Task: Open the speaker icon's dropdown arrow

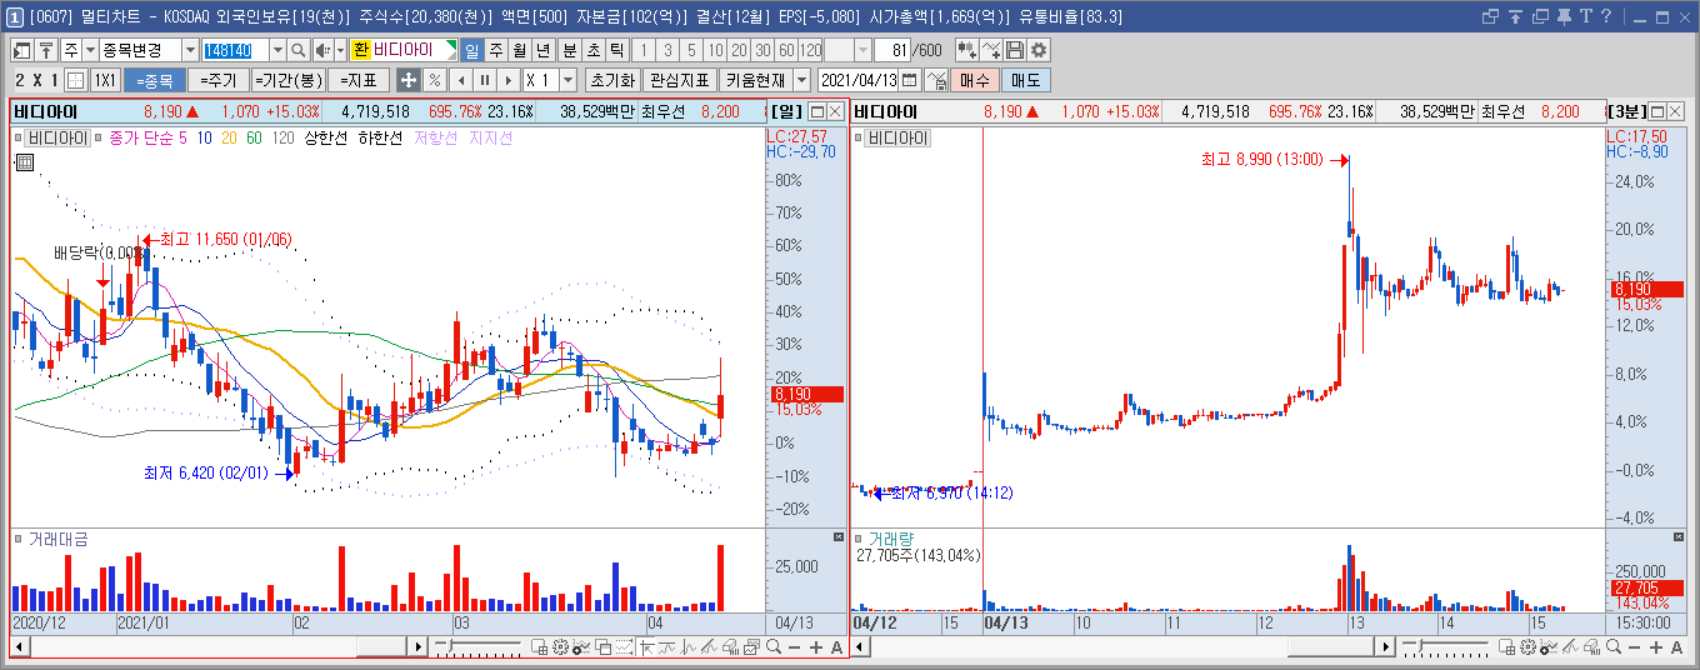Action: [x=340, y=50]
